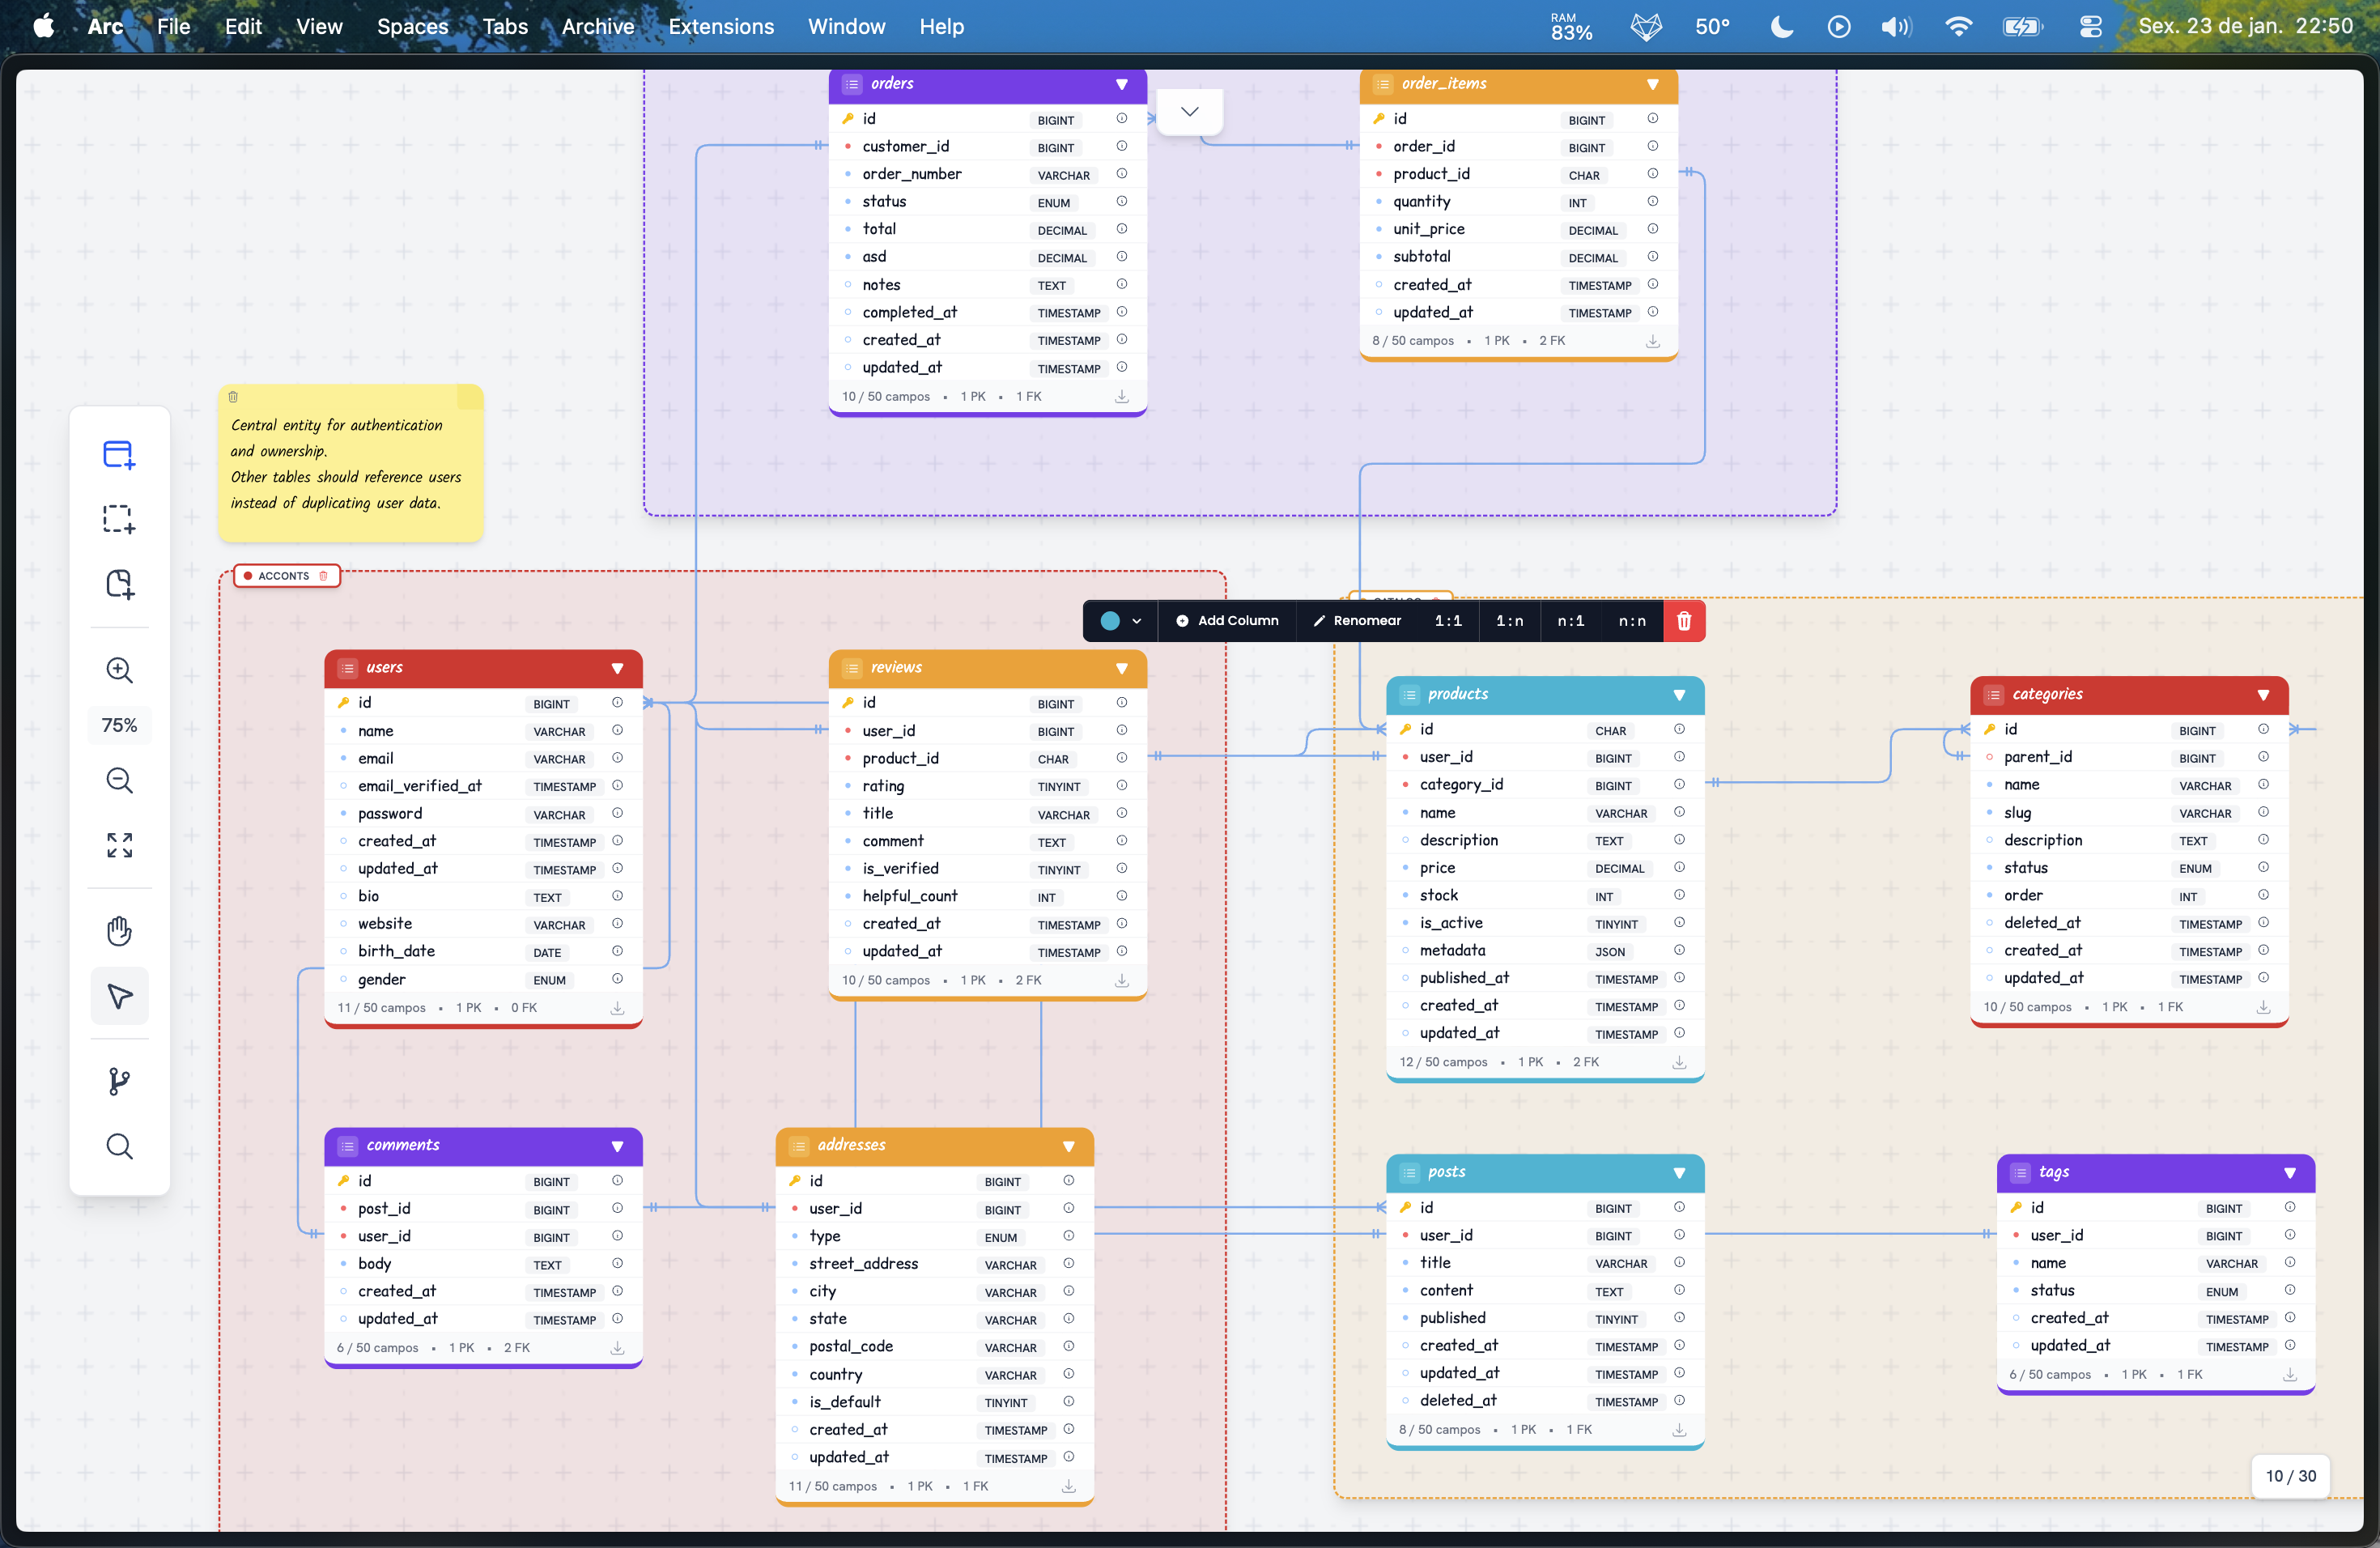Zoom in on the diagram canvas
The width and height of the screenshot is (2380, 1548).
(119, 670)
